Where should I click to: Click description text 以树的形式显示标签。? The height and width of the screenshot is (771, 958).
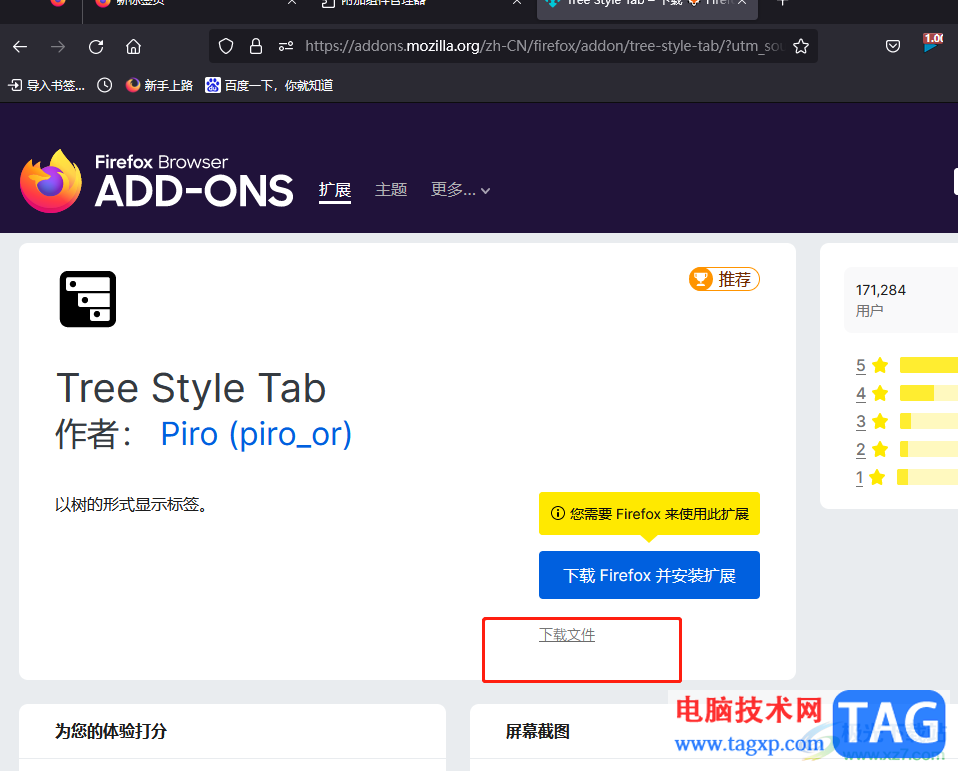coord(131,505)
